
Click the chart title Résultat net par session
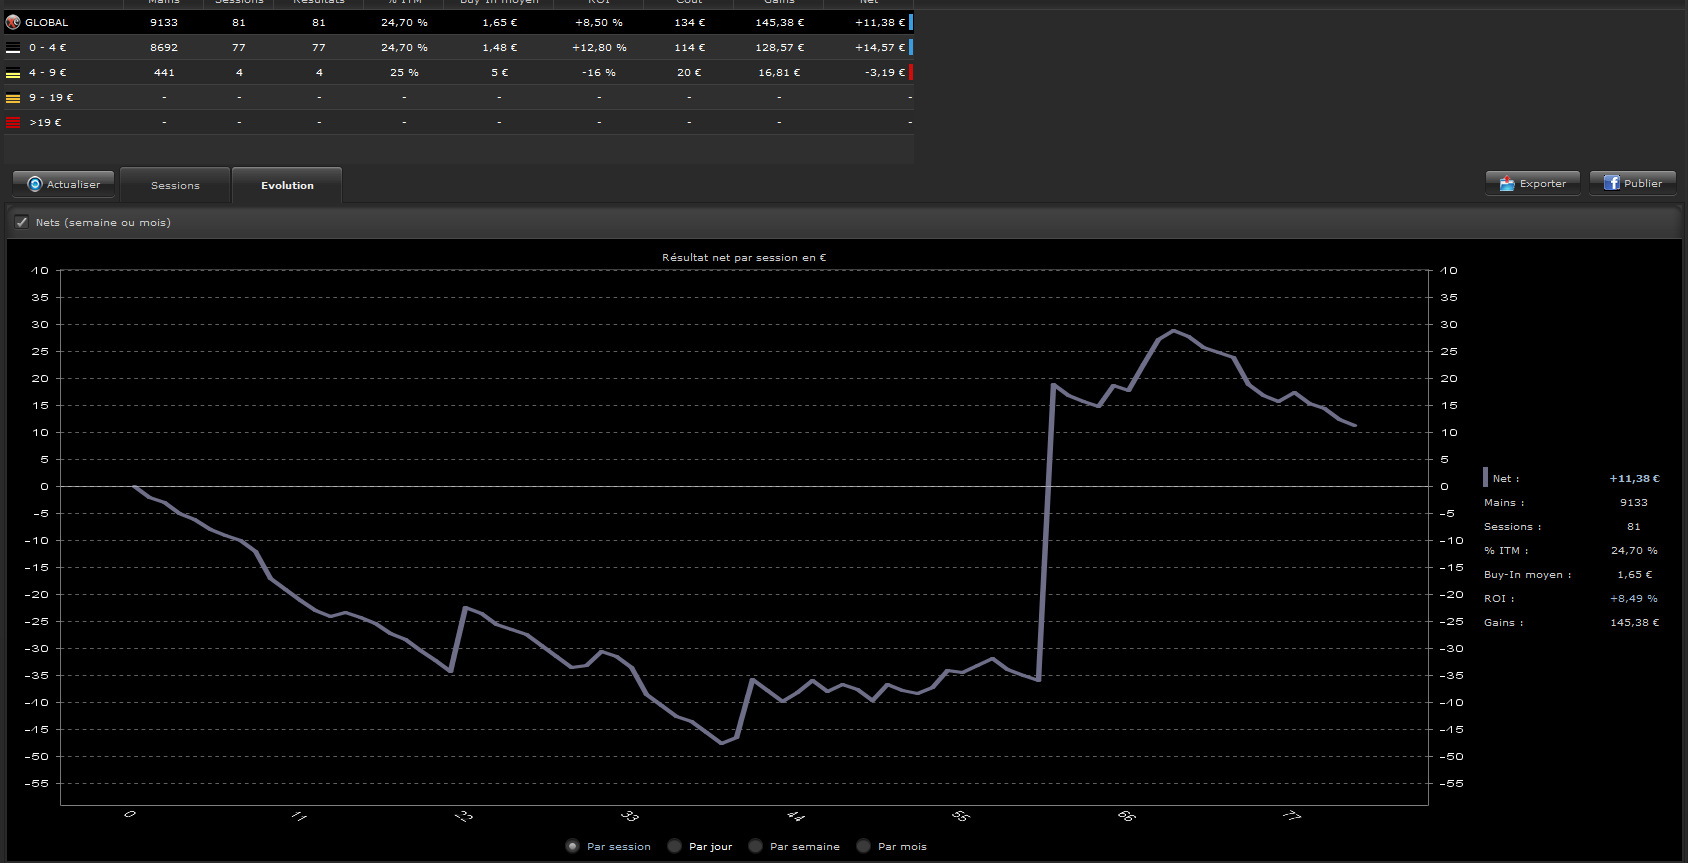tap(744, 257)
